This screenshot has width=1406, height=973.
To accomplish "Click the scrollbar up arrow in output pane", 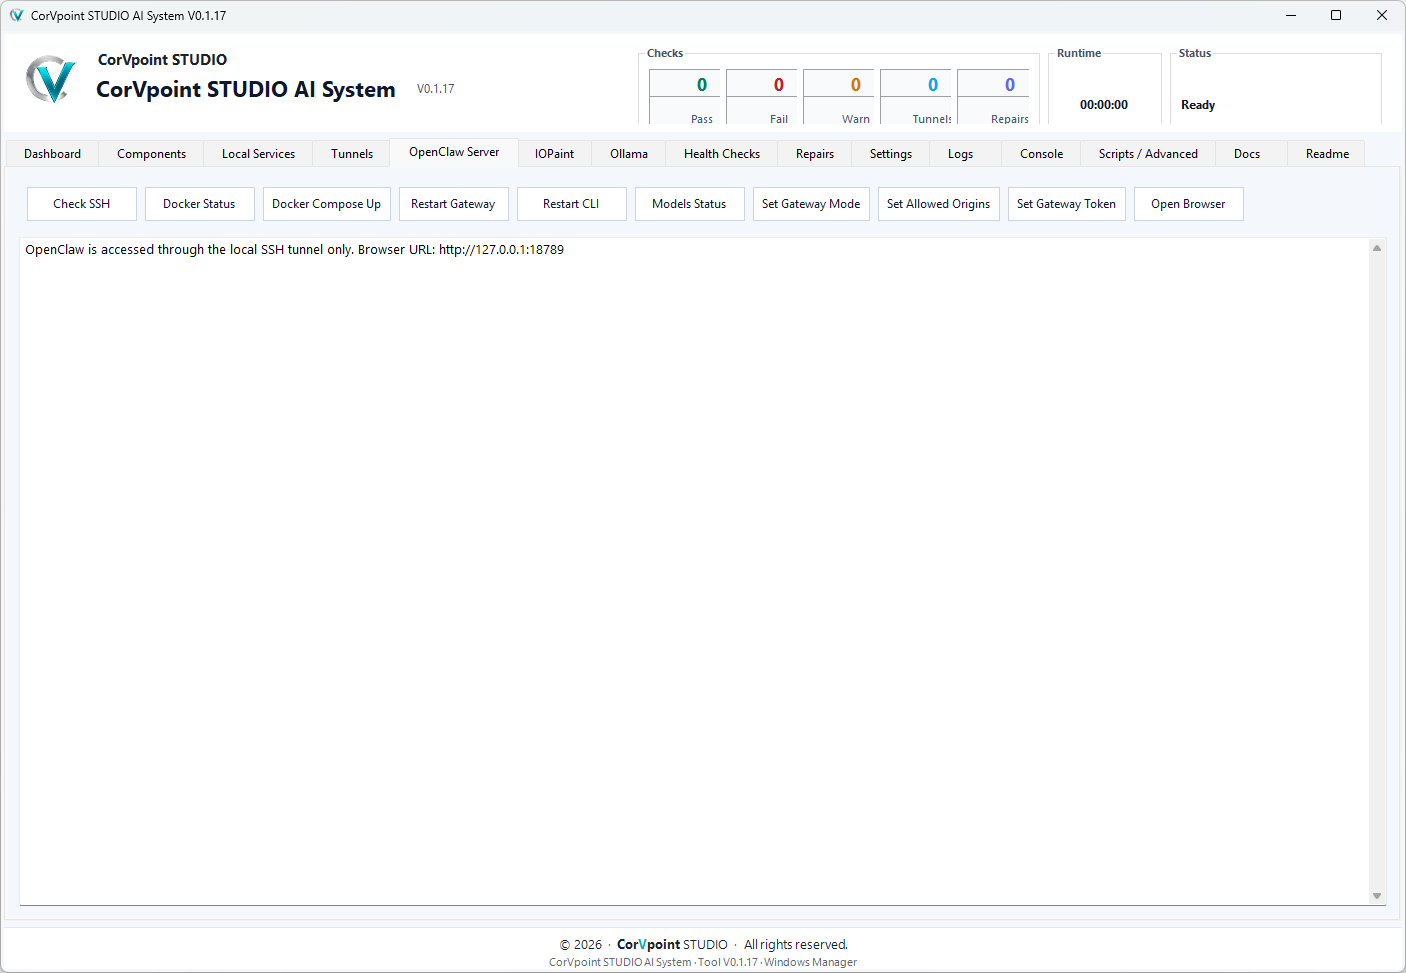I will pos(1377,248).
